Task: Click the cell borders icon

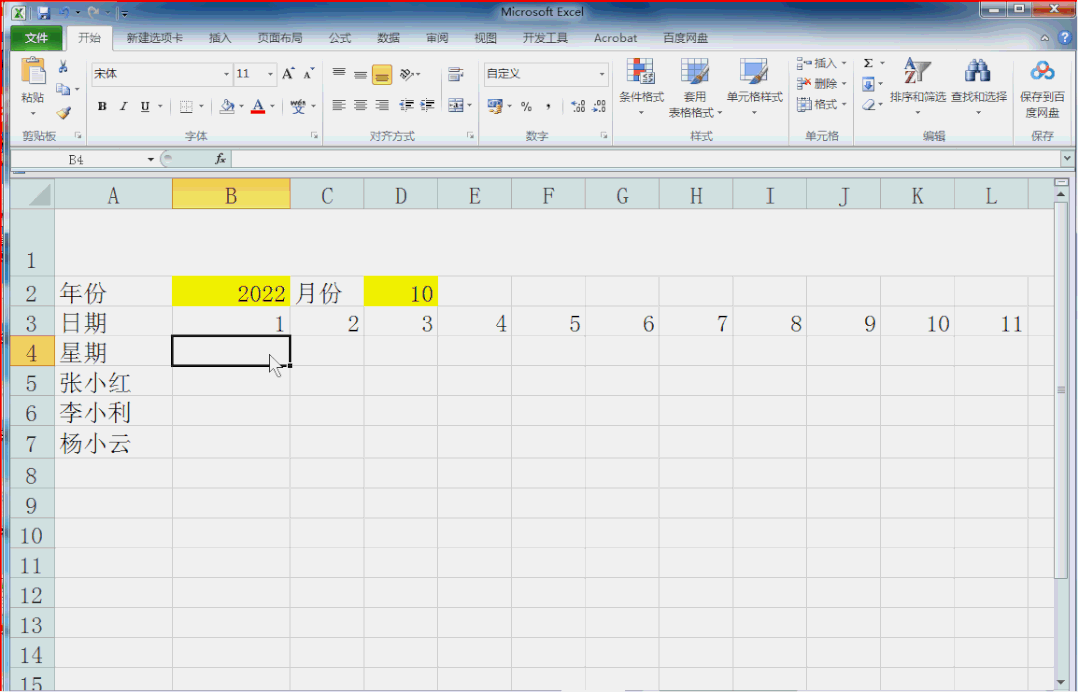Action: pos(186,107)
